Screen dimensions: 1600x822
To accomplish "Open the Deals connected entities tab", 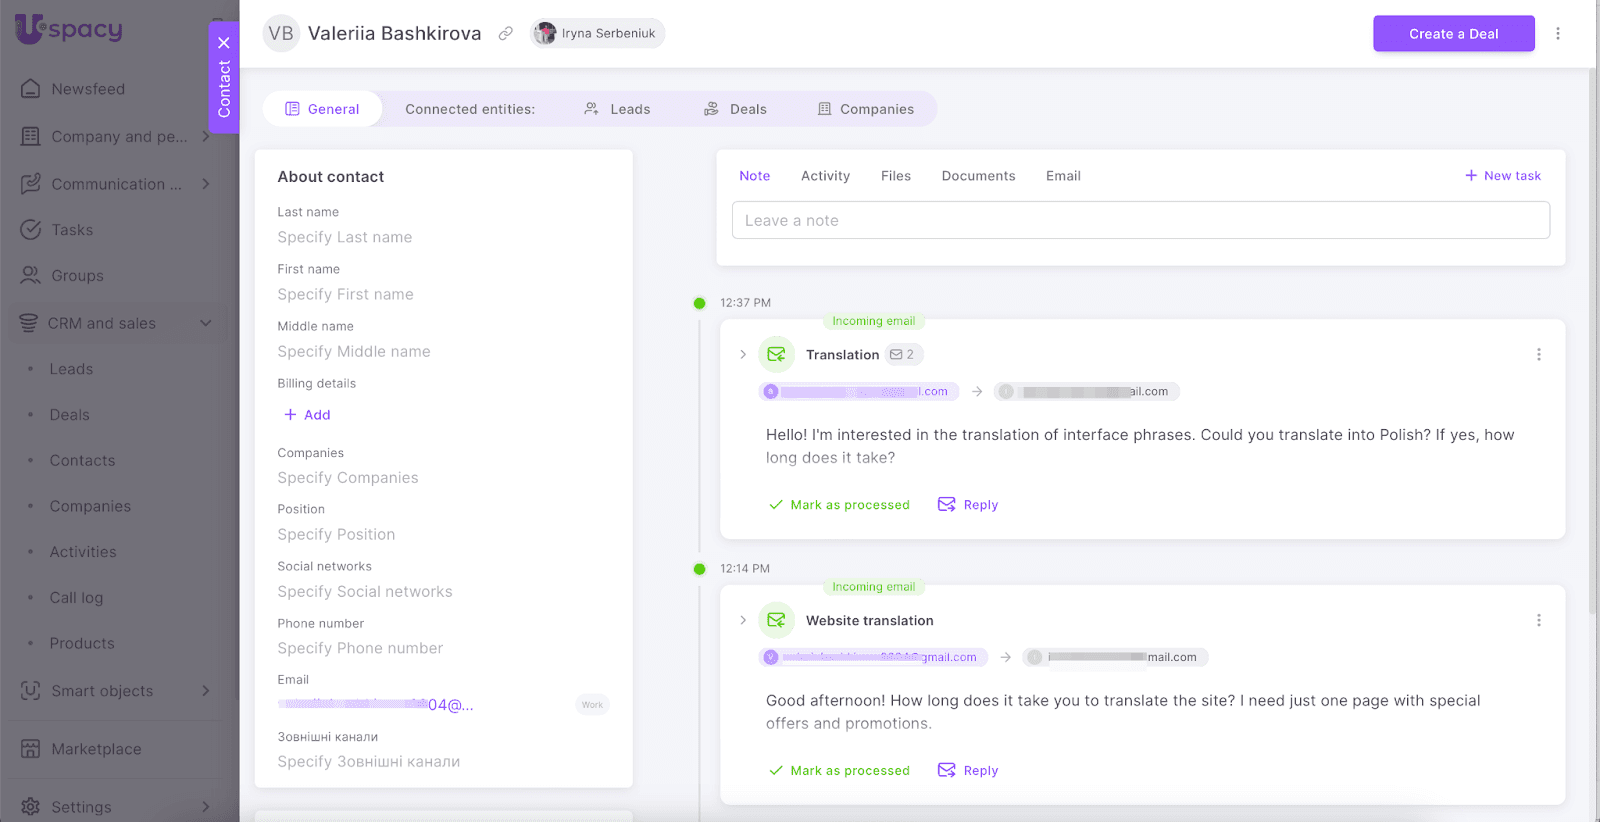I will pyautogui.click(x=736, y=109).
